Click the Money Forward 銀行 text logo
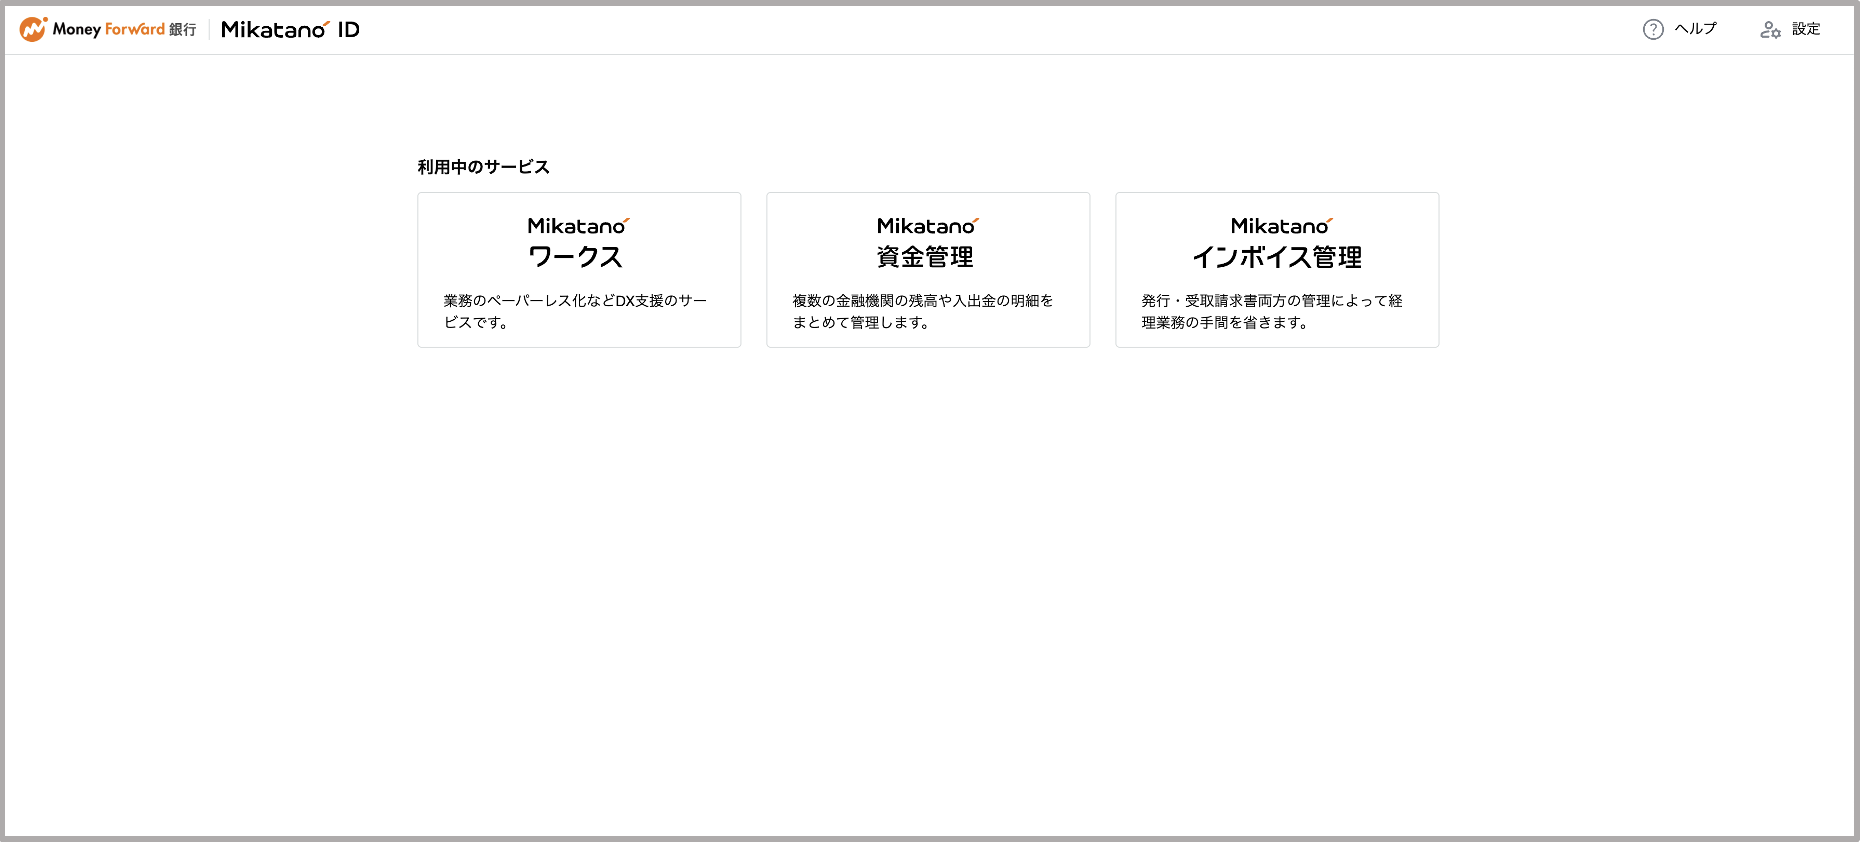The height and width of the screenshot is (844, 1860). (125, 29)
